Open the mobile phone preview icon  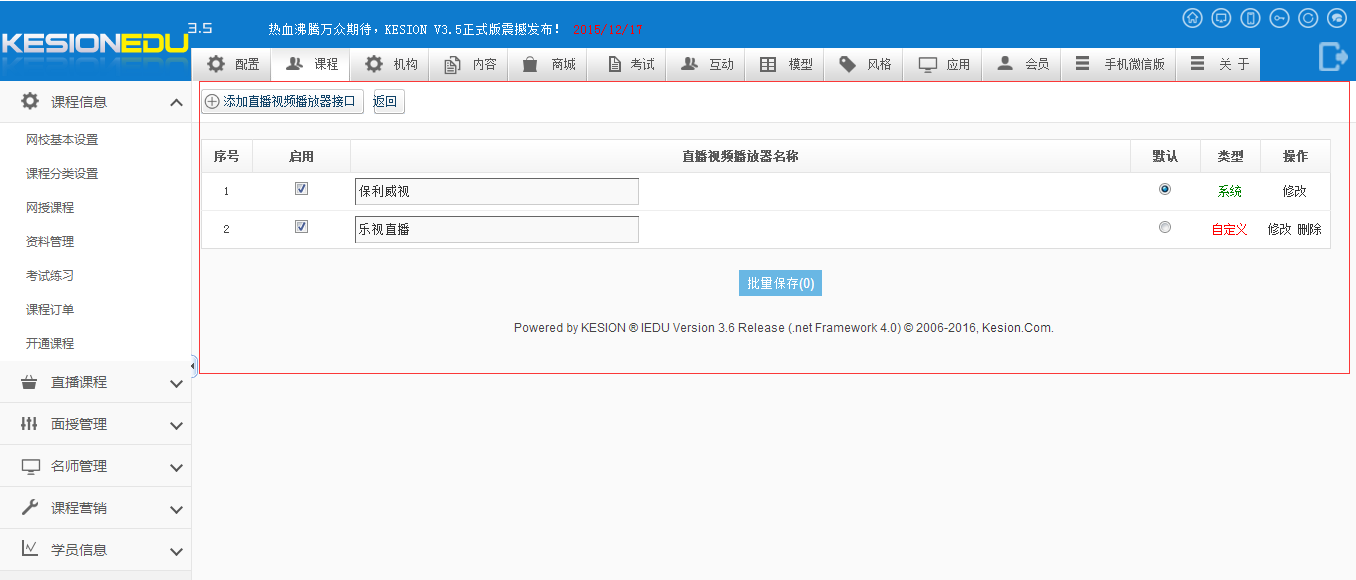[1250, 18]
